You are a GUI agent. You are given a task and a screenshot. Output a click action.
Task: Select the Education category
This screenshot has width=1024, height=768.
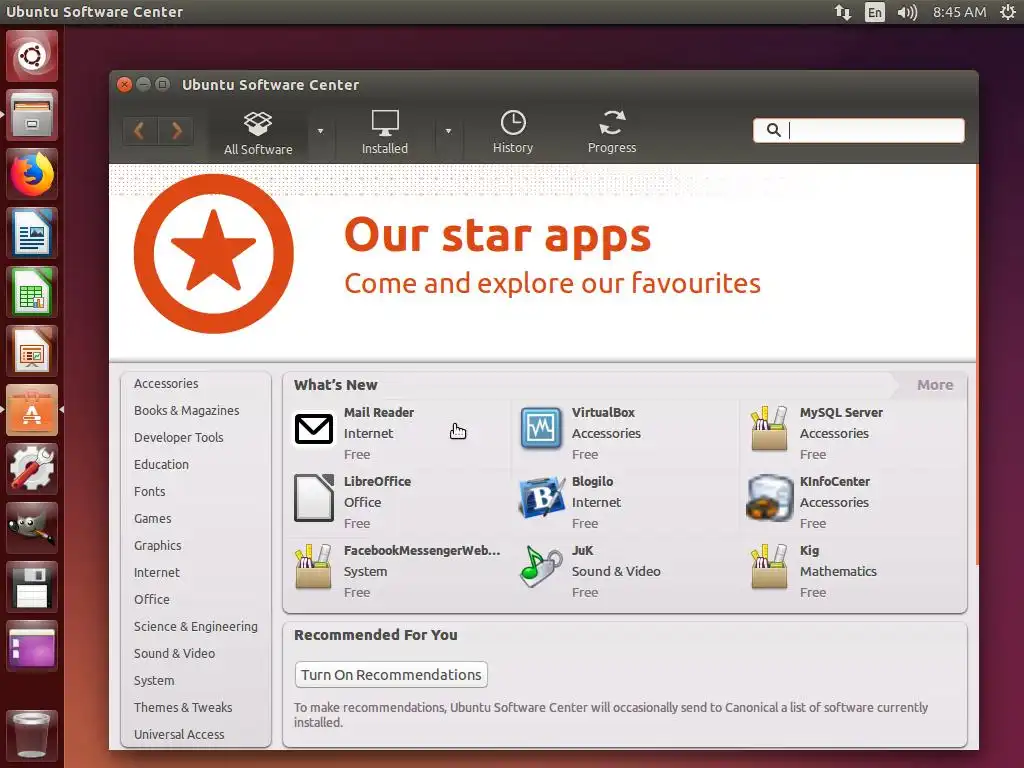click(161, 464)
